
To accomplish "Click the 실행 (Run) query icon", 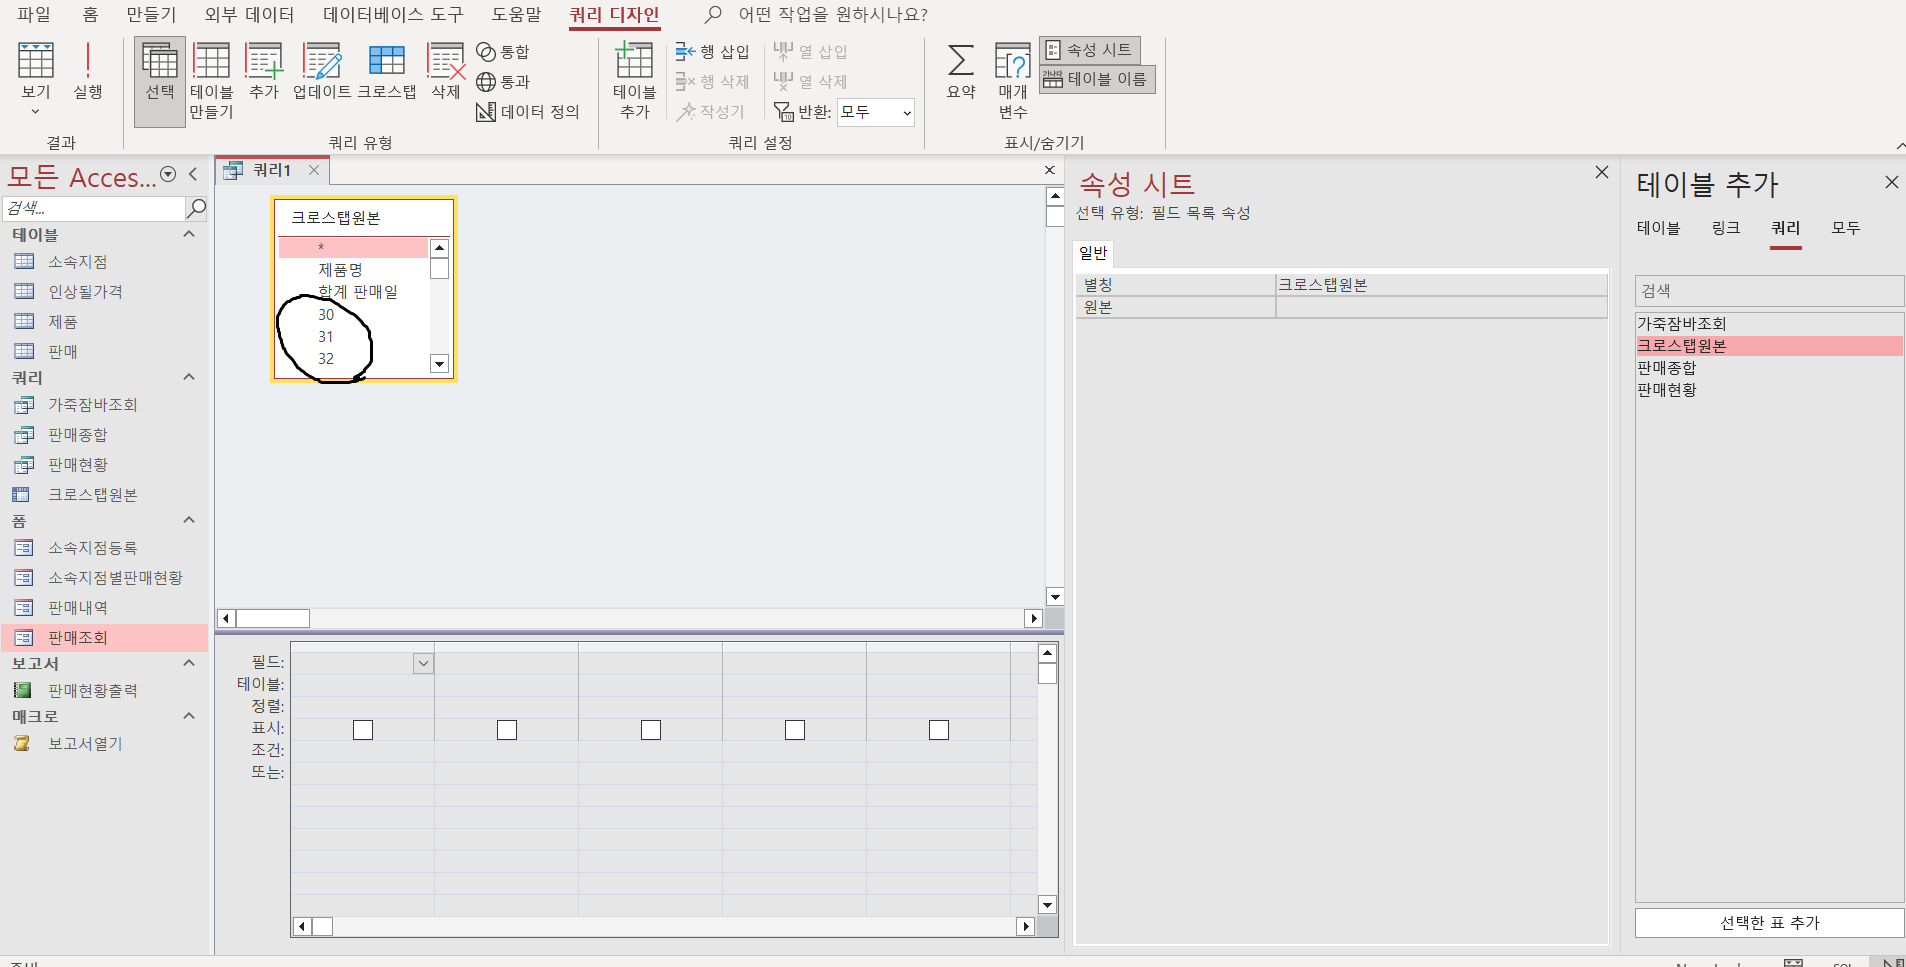I will [x=88, y=70].
